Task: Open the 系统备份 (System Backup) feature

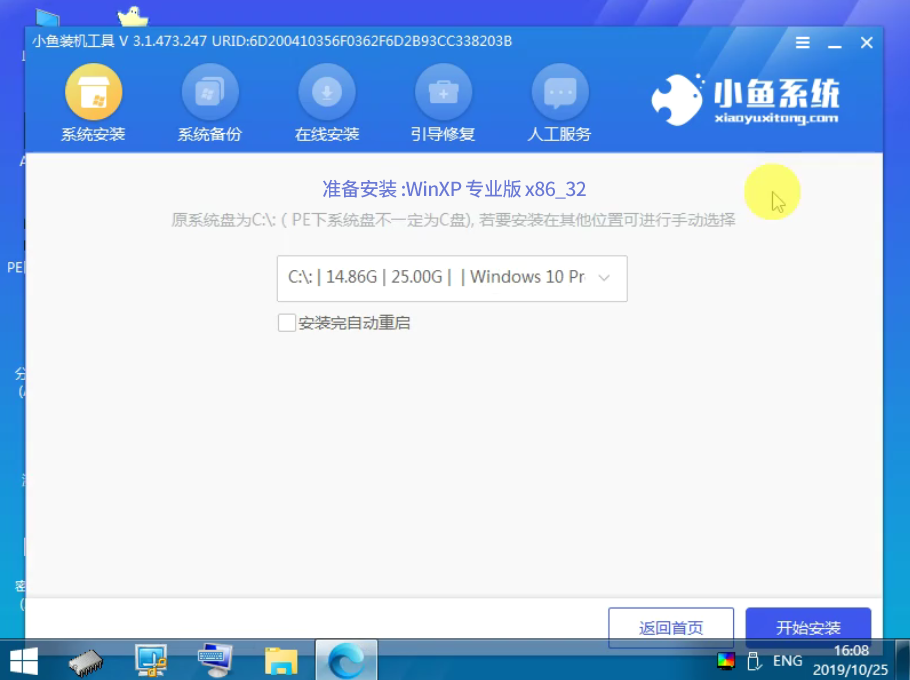Action: coord(210,100)
